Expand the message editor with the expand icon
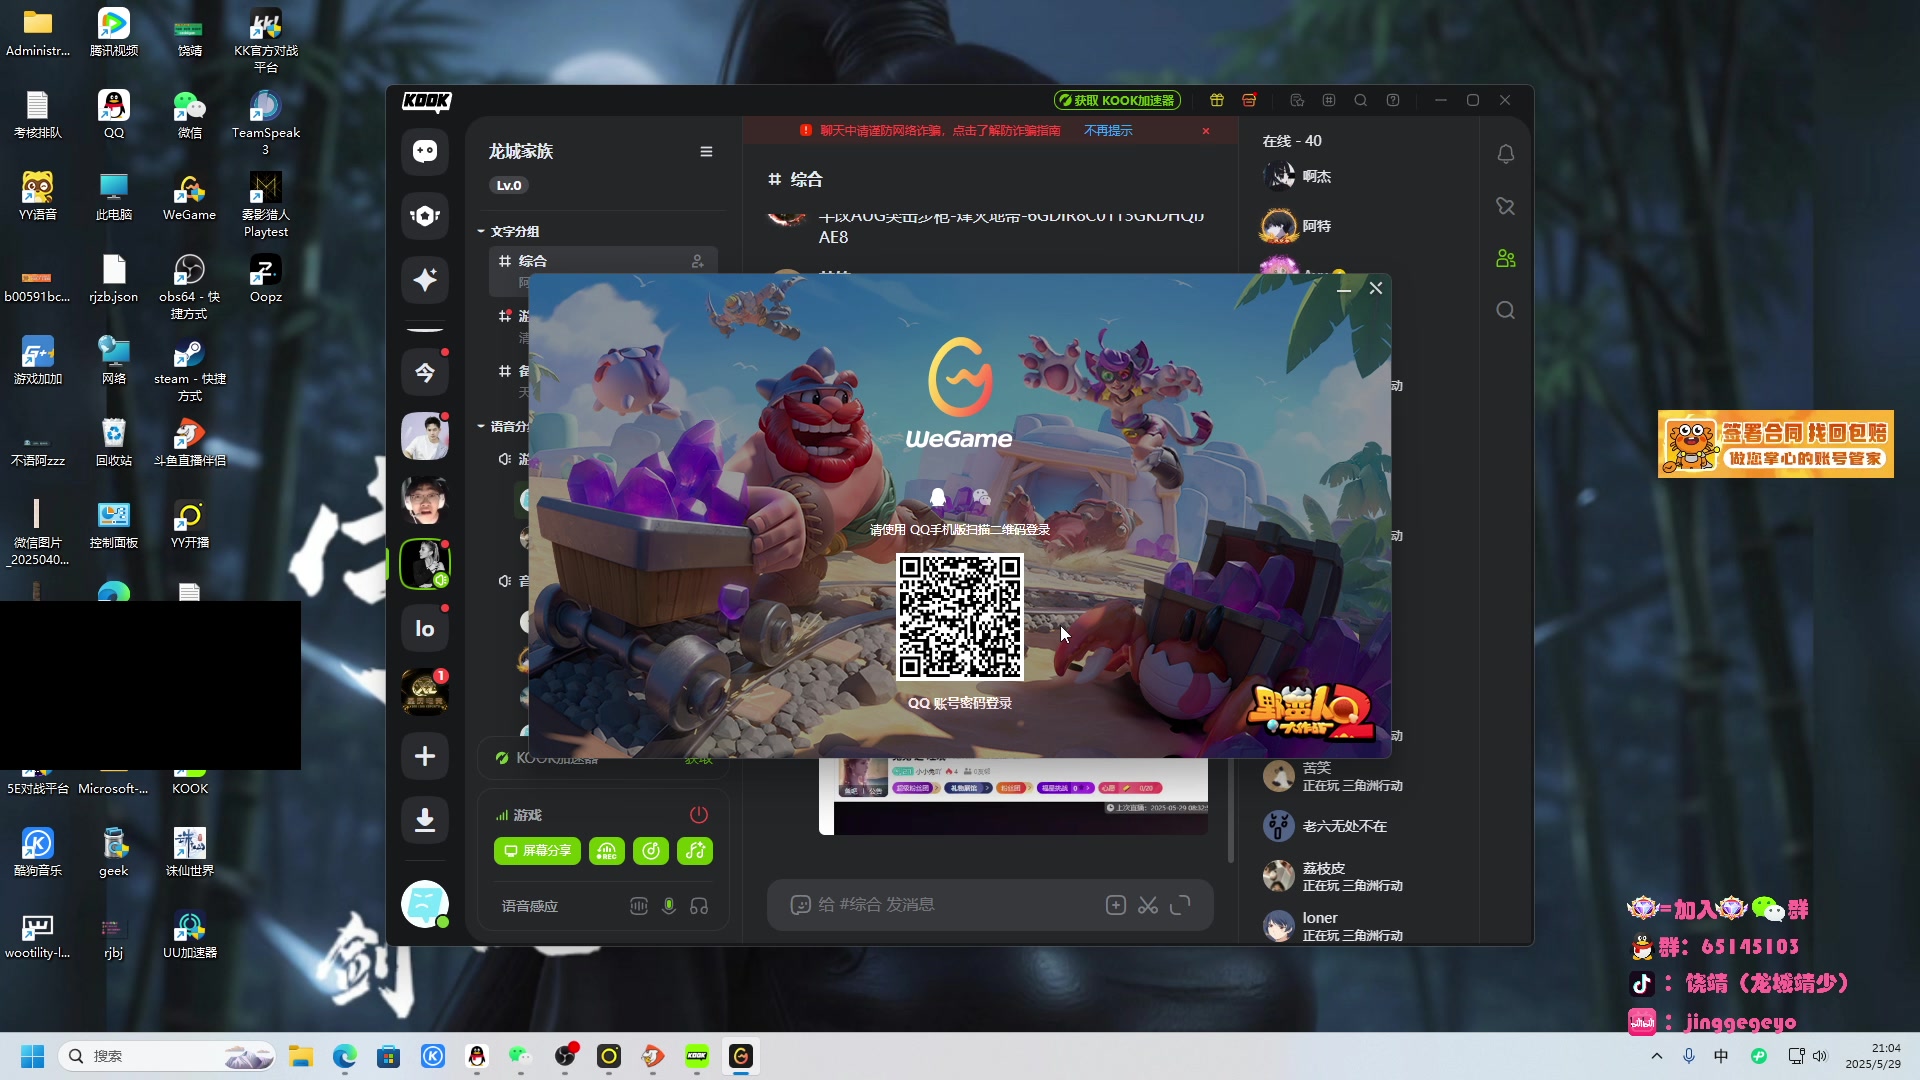Image resolution: width=1920 pixels, height=1080 pixels. pyautogui.click(x=1180, y=905)
